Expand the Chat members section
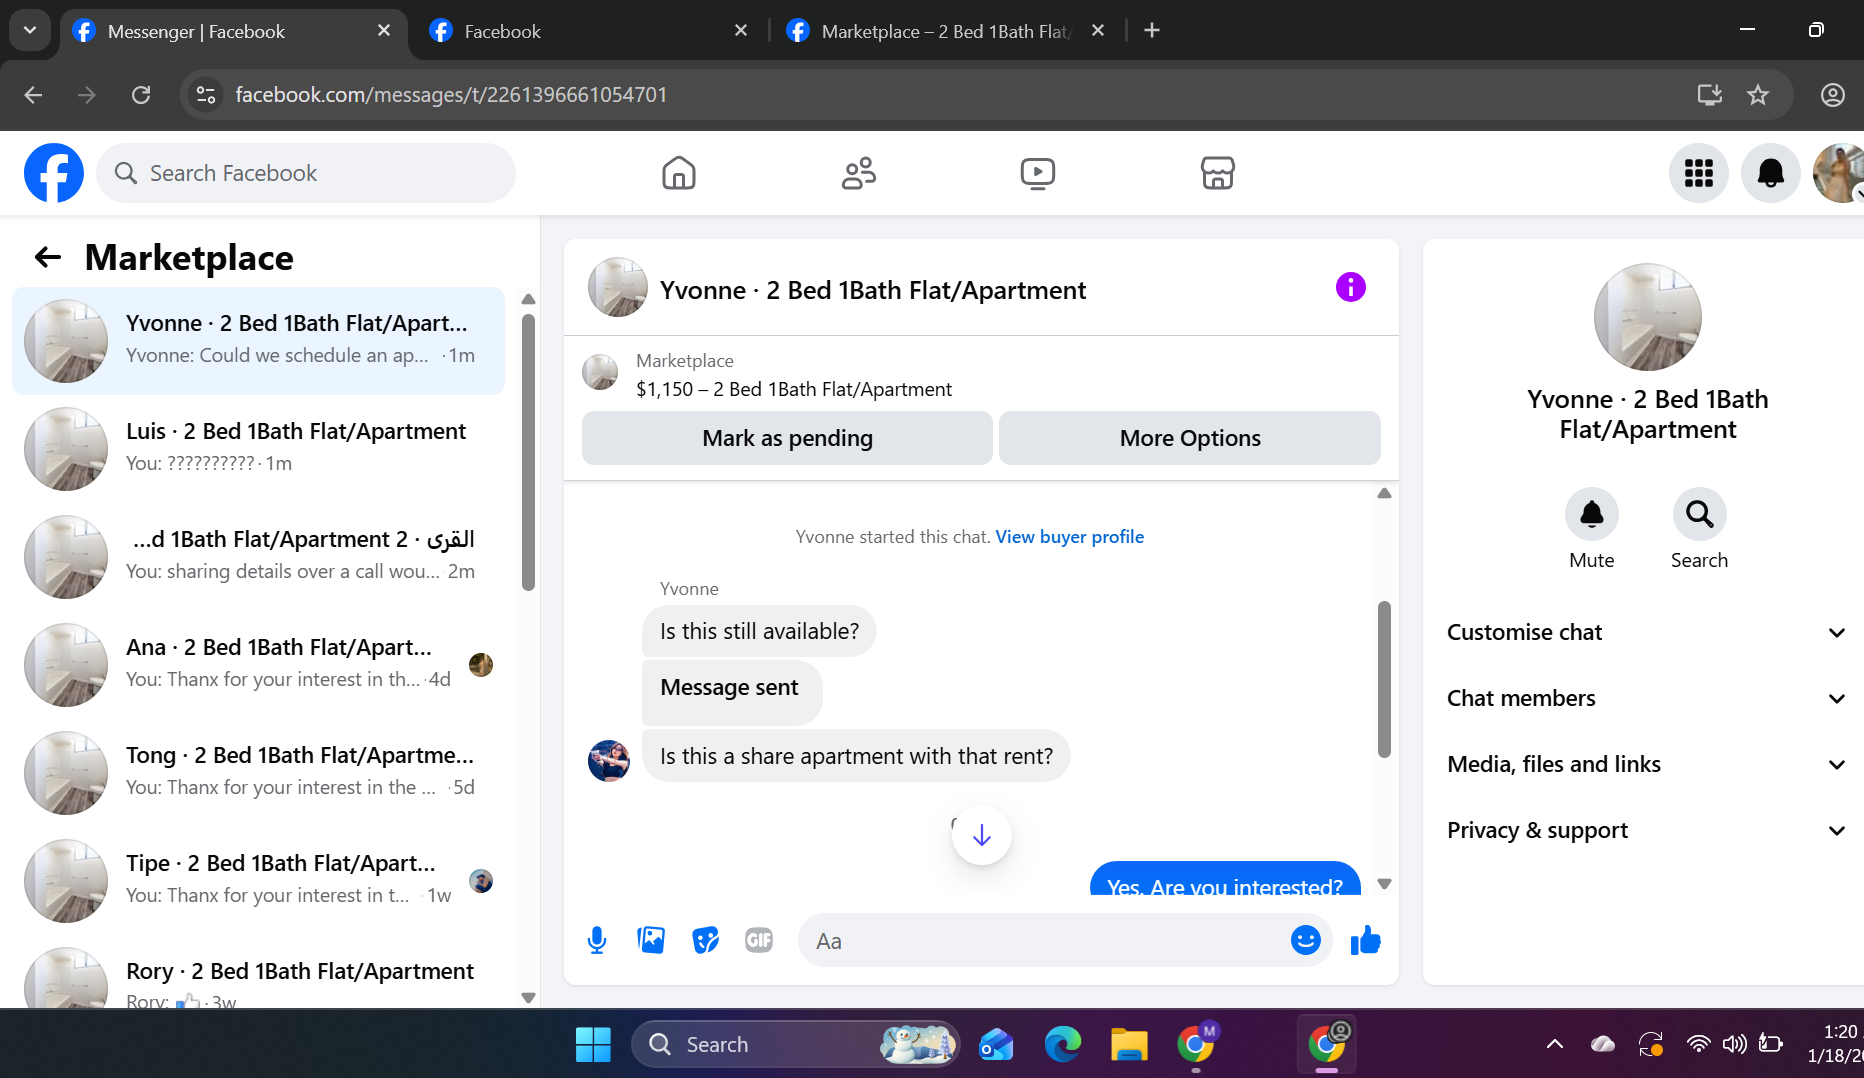The image size is (1864, 1078). (x=1646, y=698)
